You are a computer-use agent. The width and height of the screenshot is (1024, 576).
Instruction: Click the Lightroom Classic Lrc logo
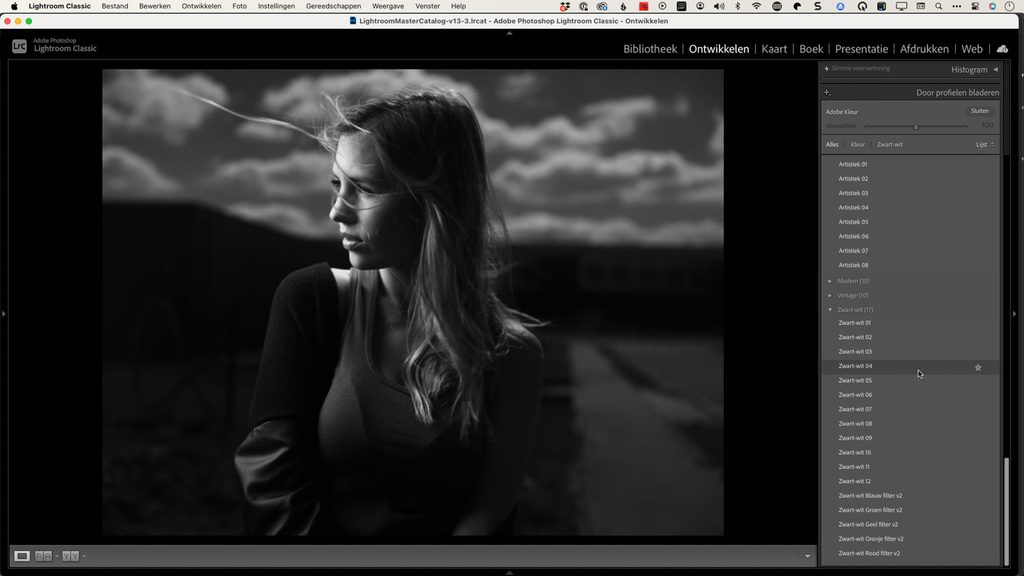coord(20,46)
